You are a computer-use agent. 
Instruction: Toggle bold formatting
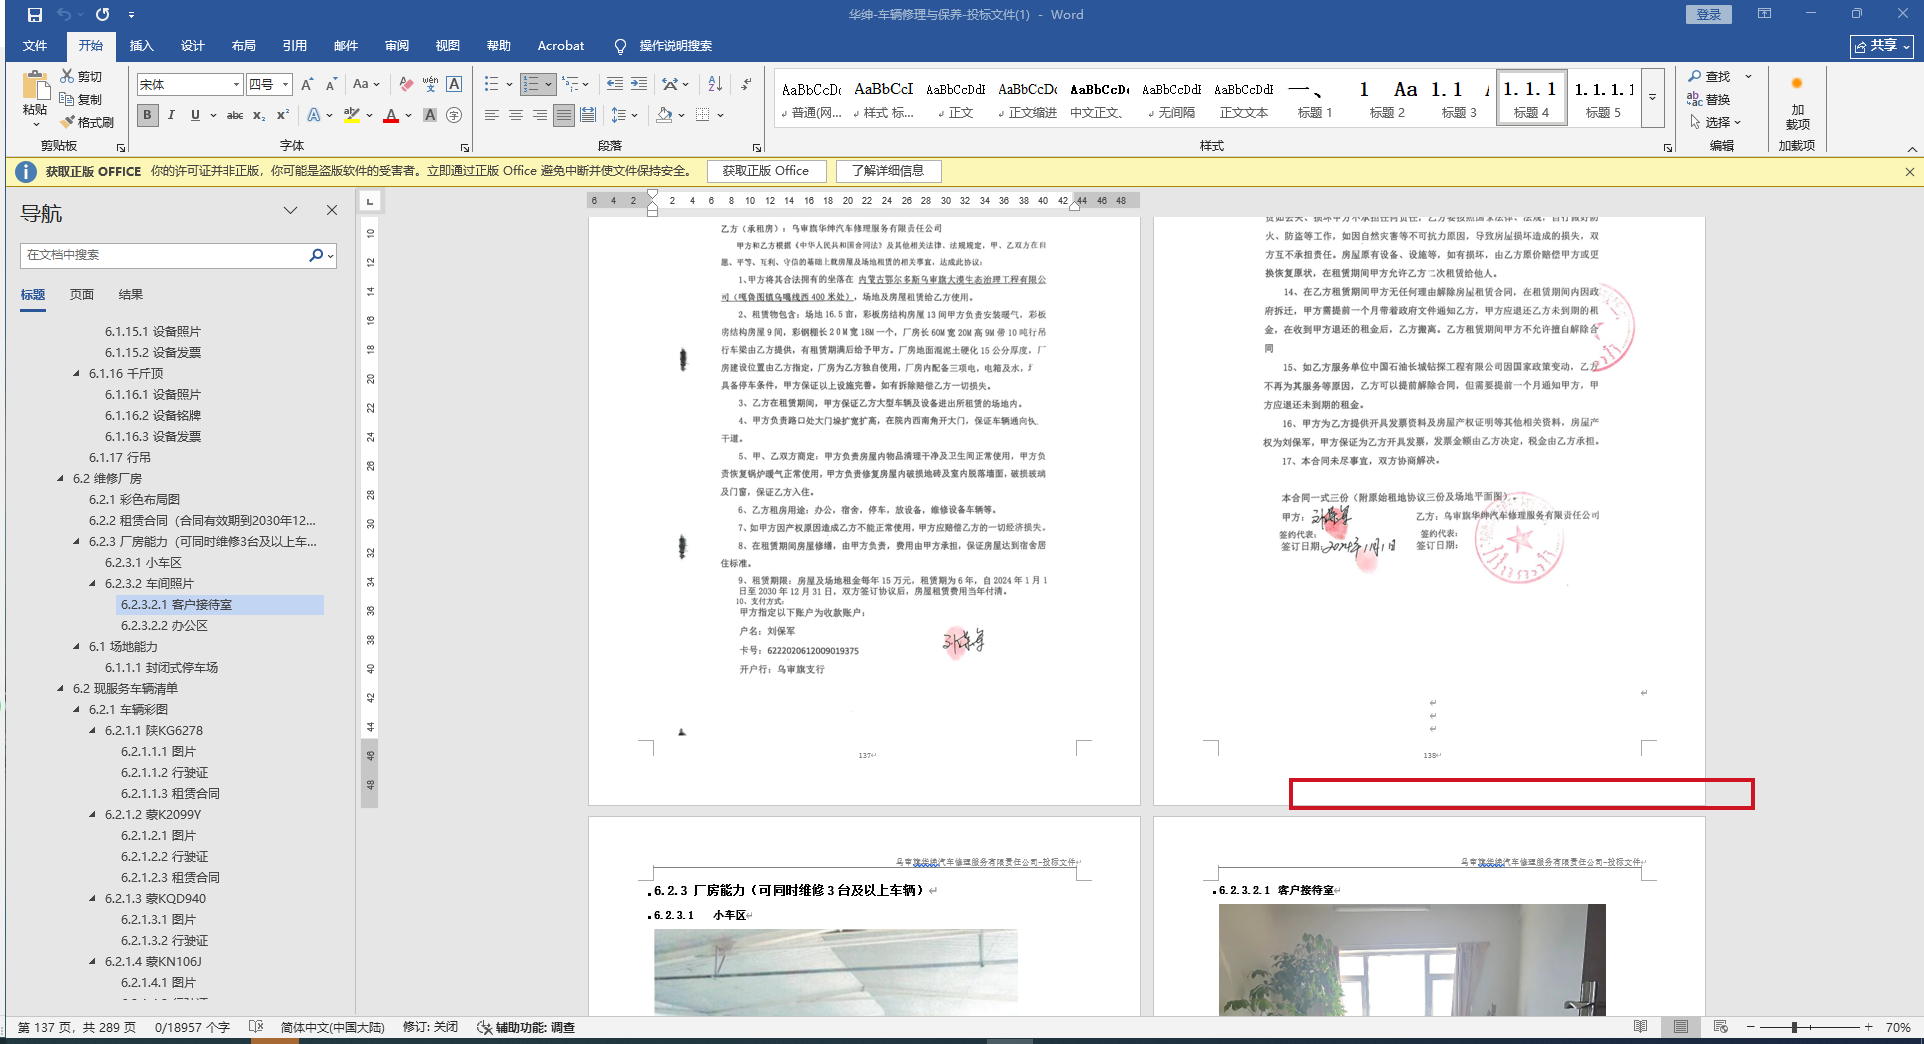pos(147,115)
